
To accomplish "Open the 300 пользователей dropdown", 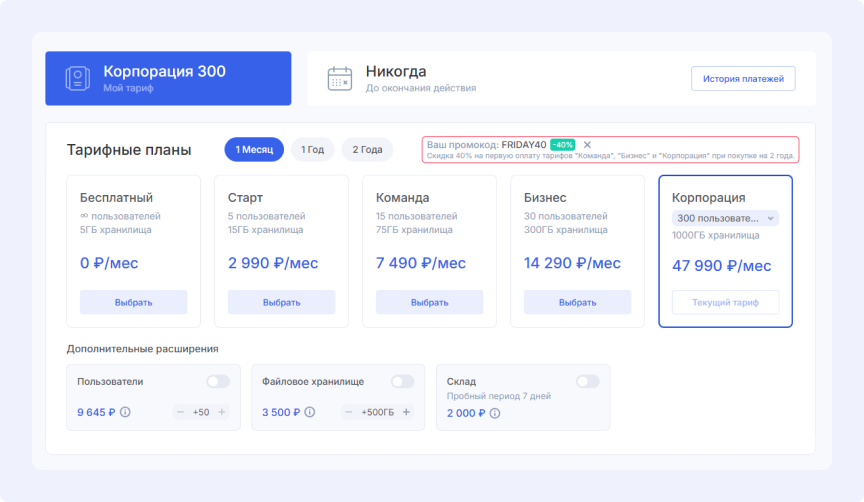I will click(x=725, y=218).
